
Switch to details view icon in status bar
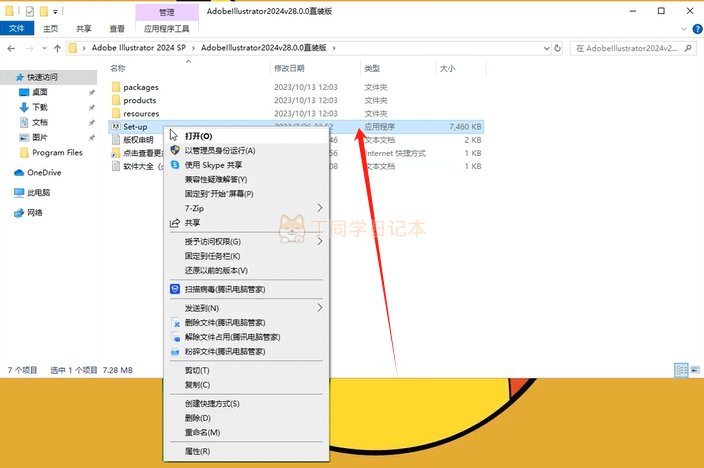click(x=681, y=370)
